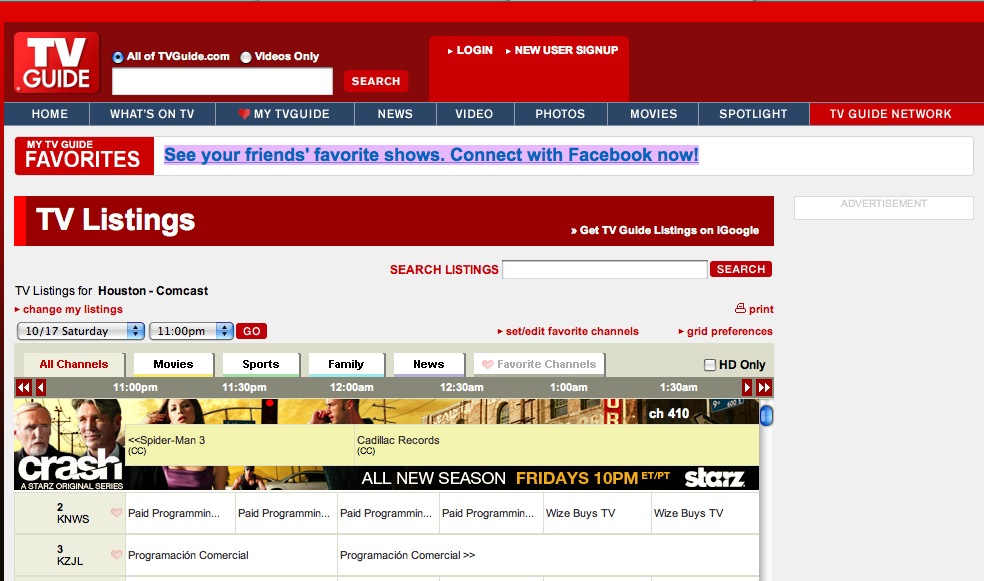This screenshot has width=984, height=581.
Task: Open the MOVIES navigation item
Action: tap(653, 114)
